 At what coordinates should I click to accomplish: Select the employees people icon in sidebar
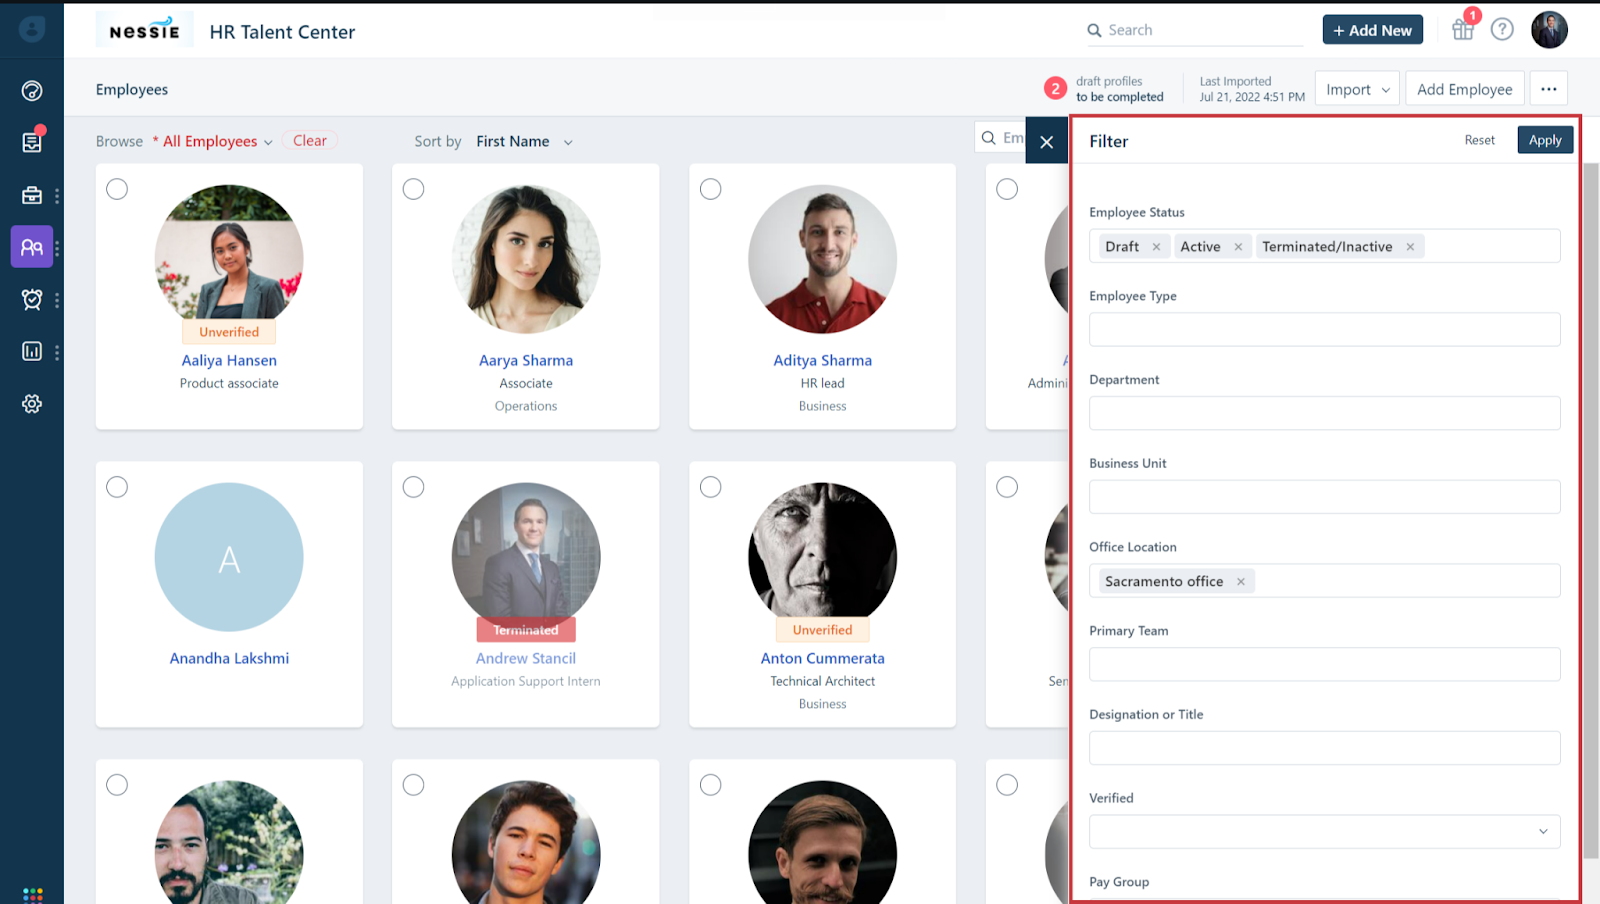(x=32, y=247)
